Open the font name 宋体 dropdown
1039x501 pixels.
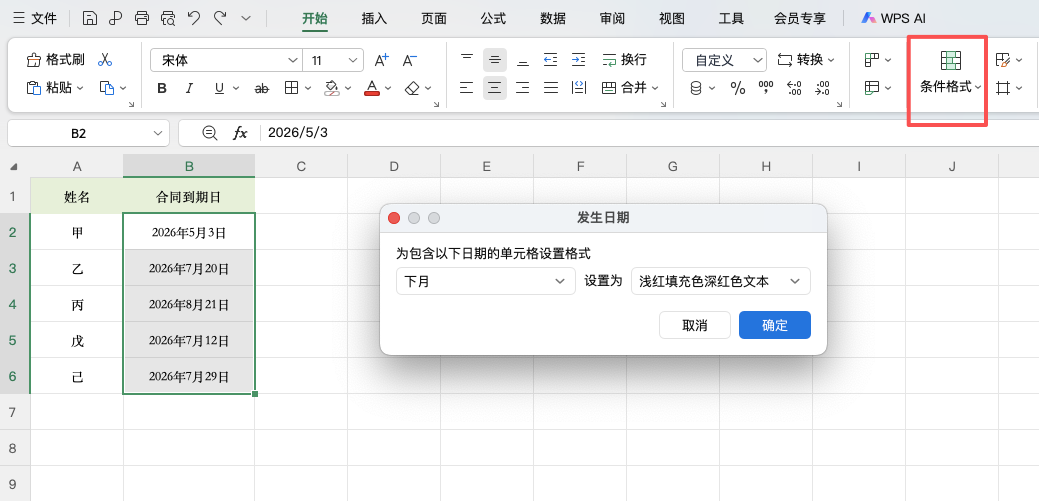click(x=293, y=60)
